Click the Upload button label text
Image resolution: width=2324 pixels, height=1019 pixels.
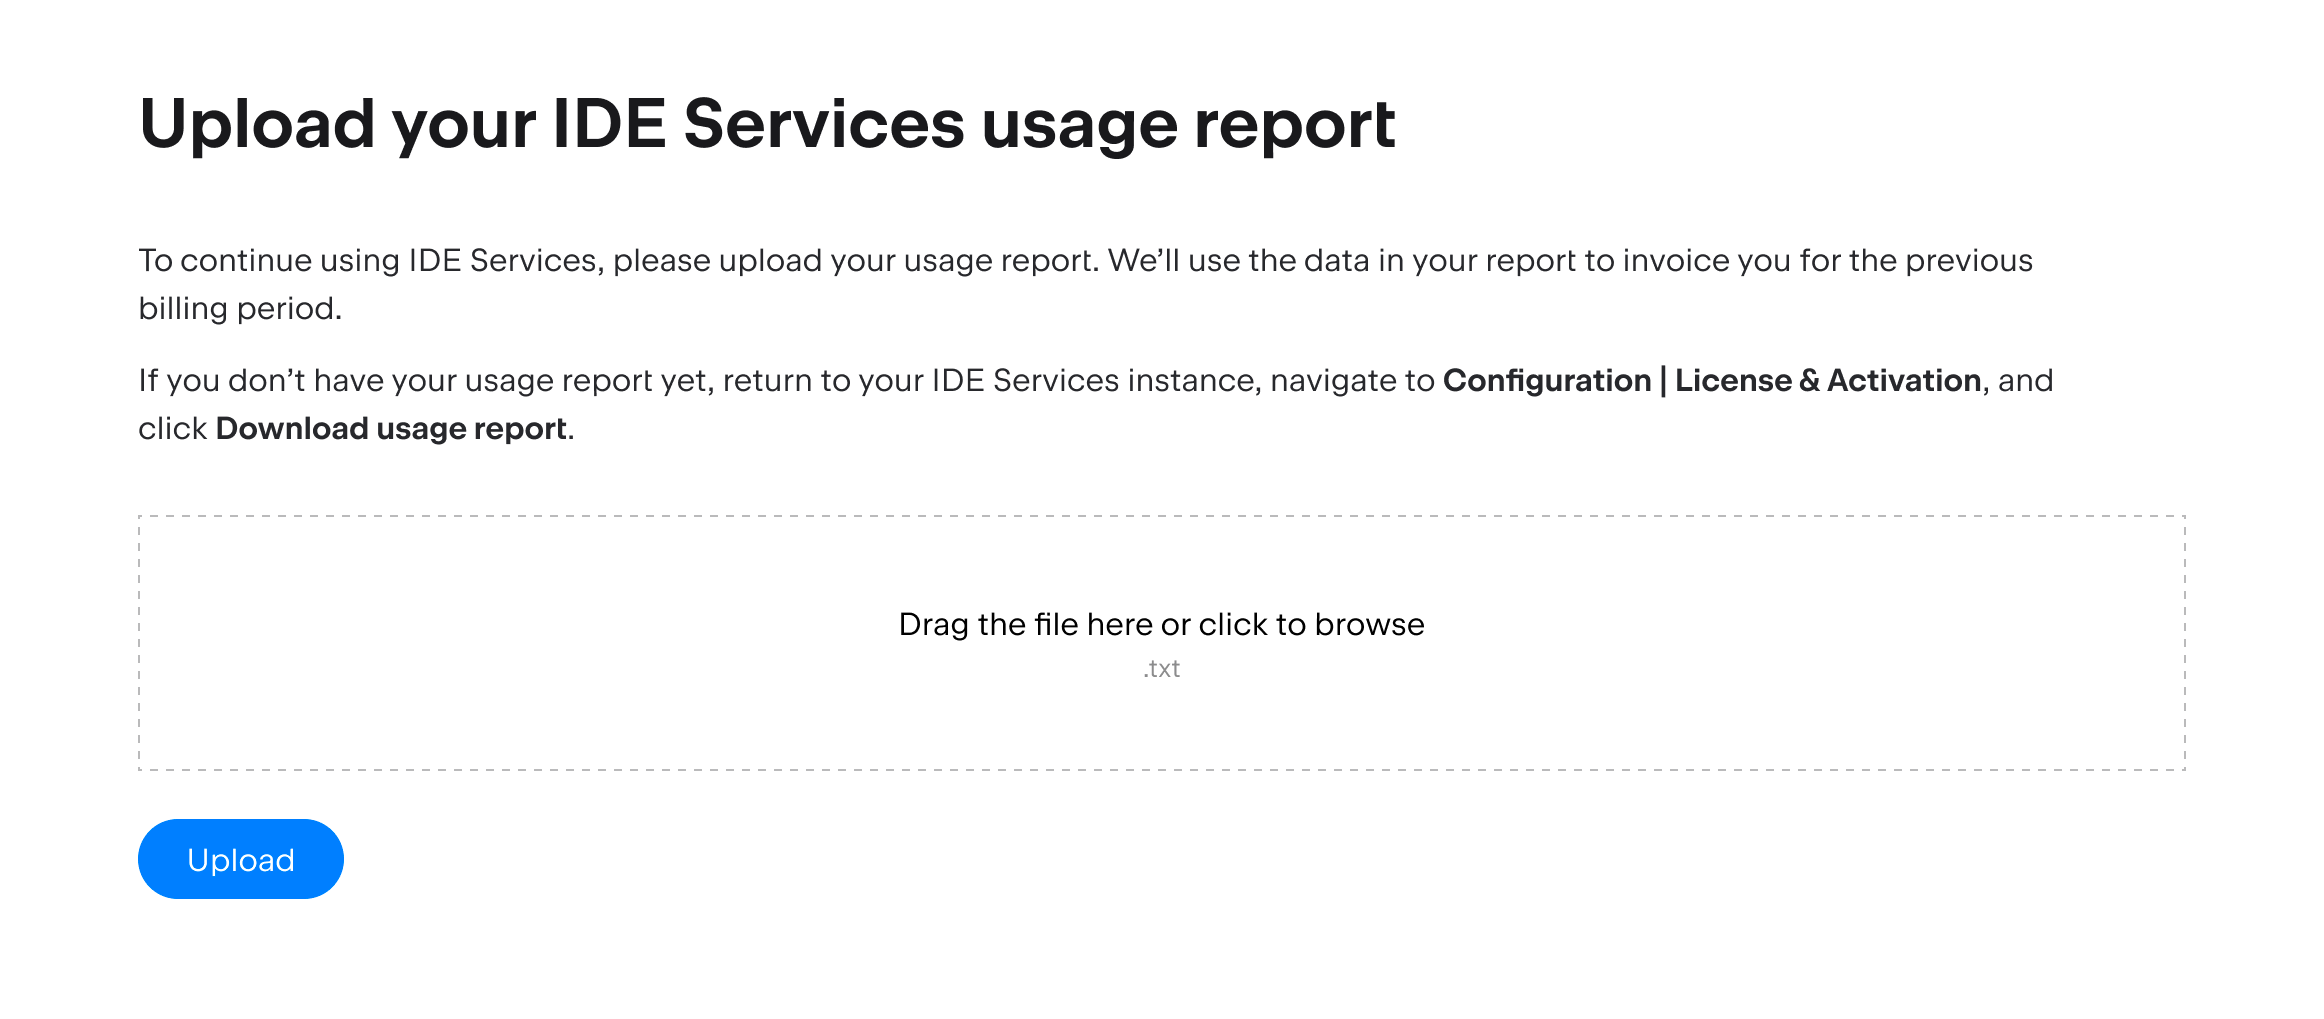point(240,858)
